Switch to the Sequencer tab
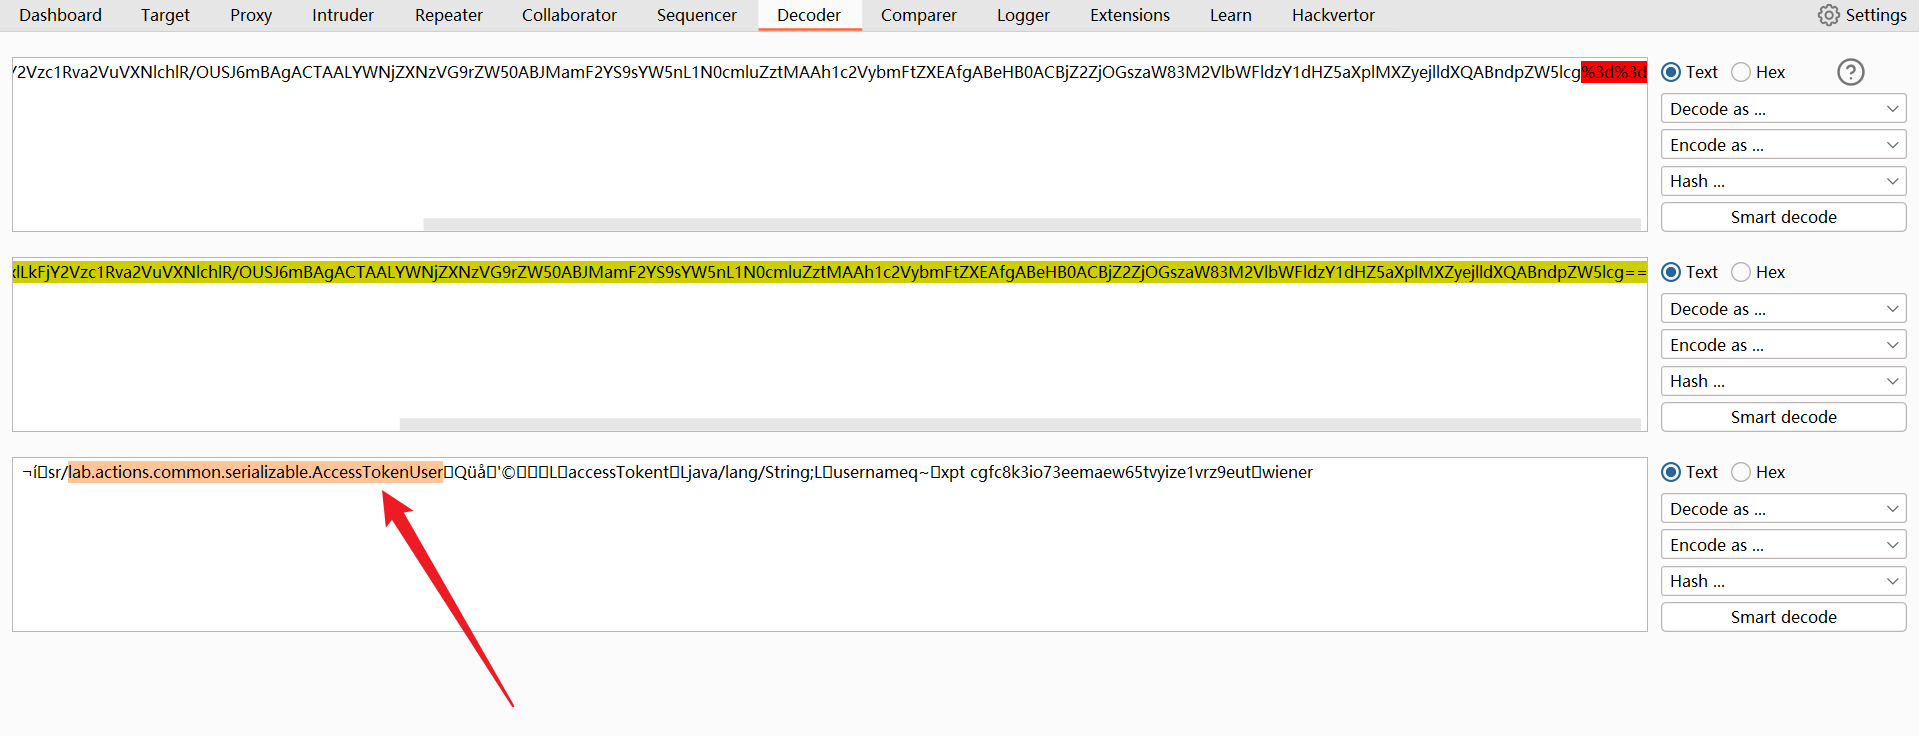This screenshot has height=736, width=1920. (x=697, y=15)
